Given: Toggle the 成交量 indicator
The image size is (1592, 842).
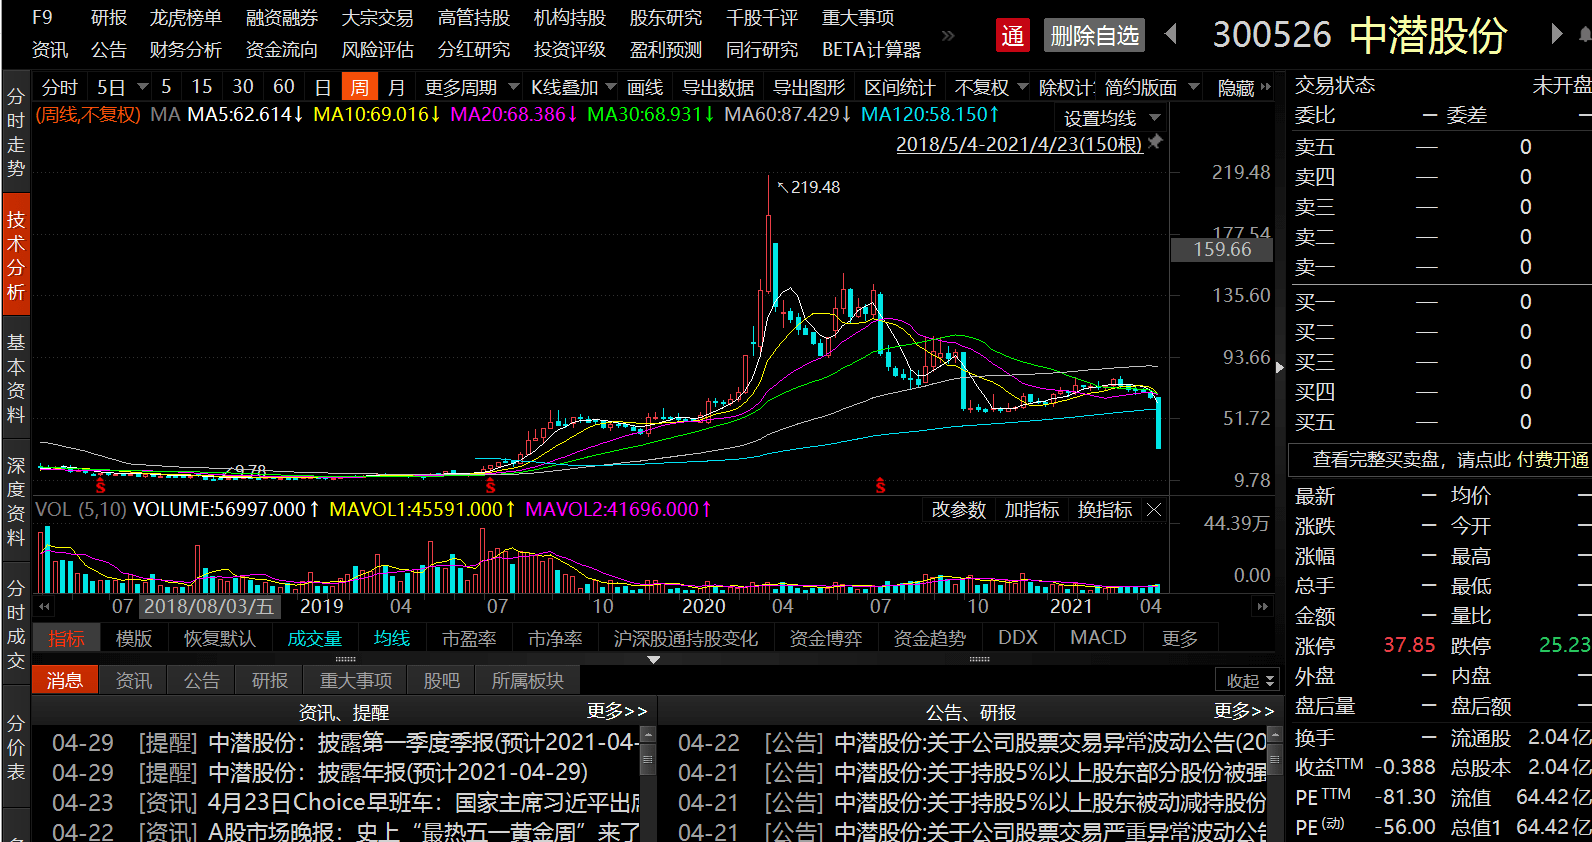Looking at the screenshot, I should (x=315, y=638).
